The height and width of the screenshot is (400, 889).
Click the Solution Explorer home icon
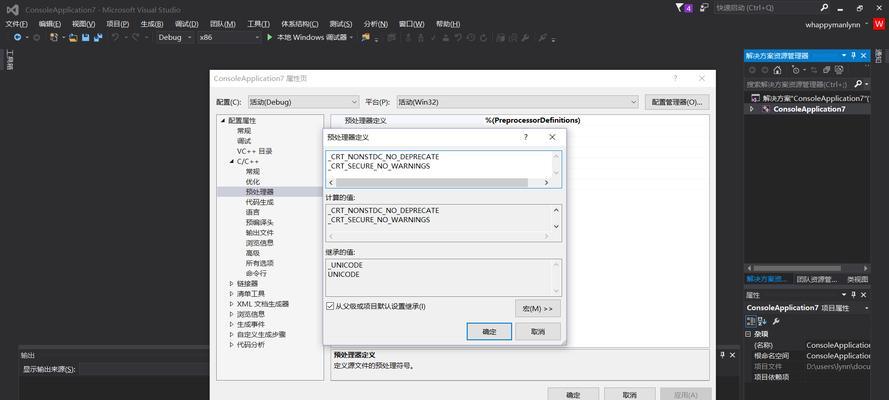tap(777, 70)
